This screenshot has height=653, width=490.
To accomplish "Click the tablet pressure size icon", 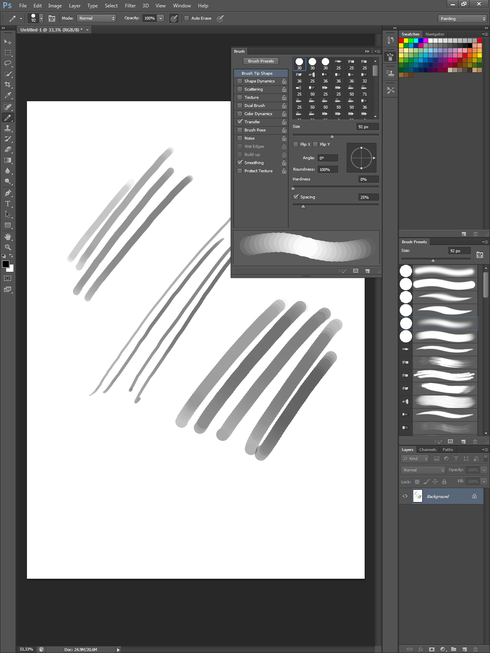I will (221, 18).
